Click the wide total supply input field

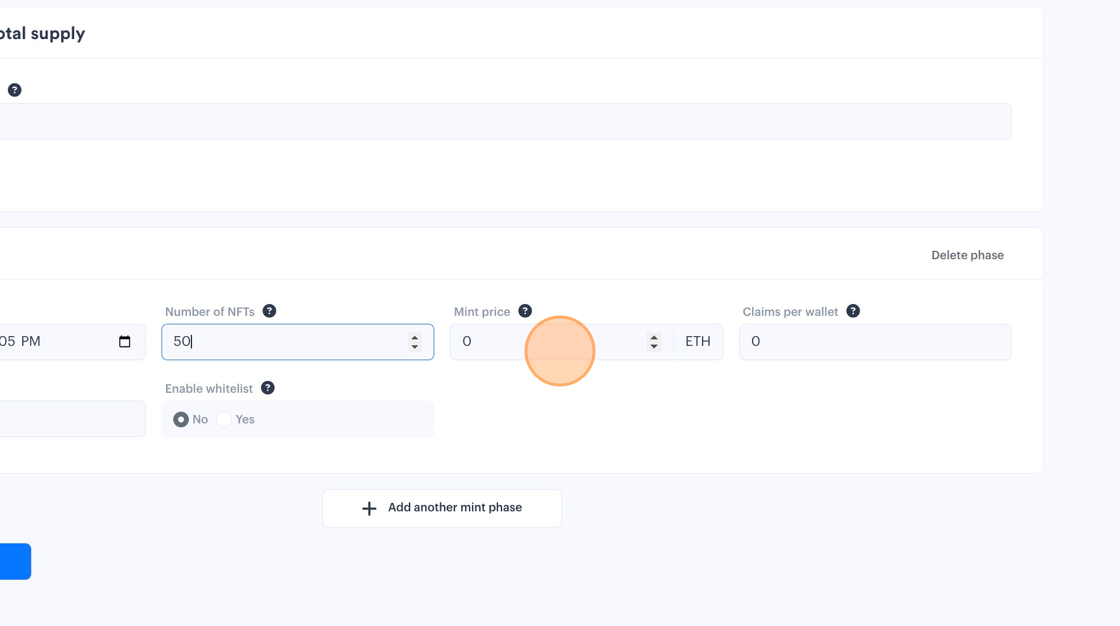tap(505, 121)
